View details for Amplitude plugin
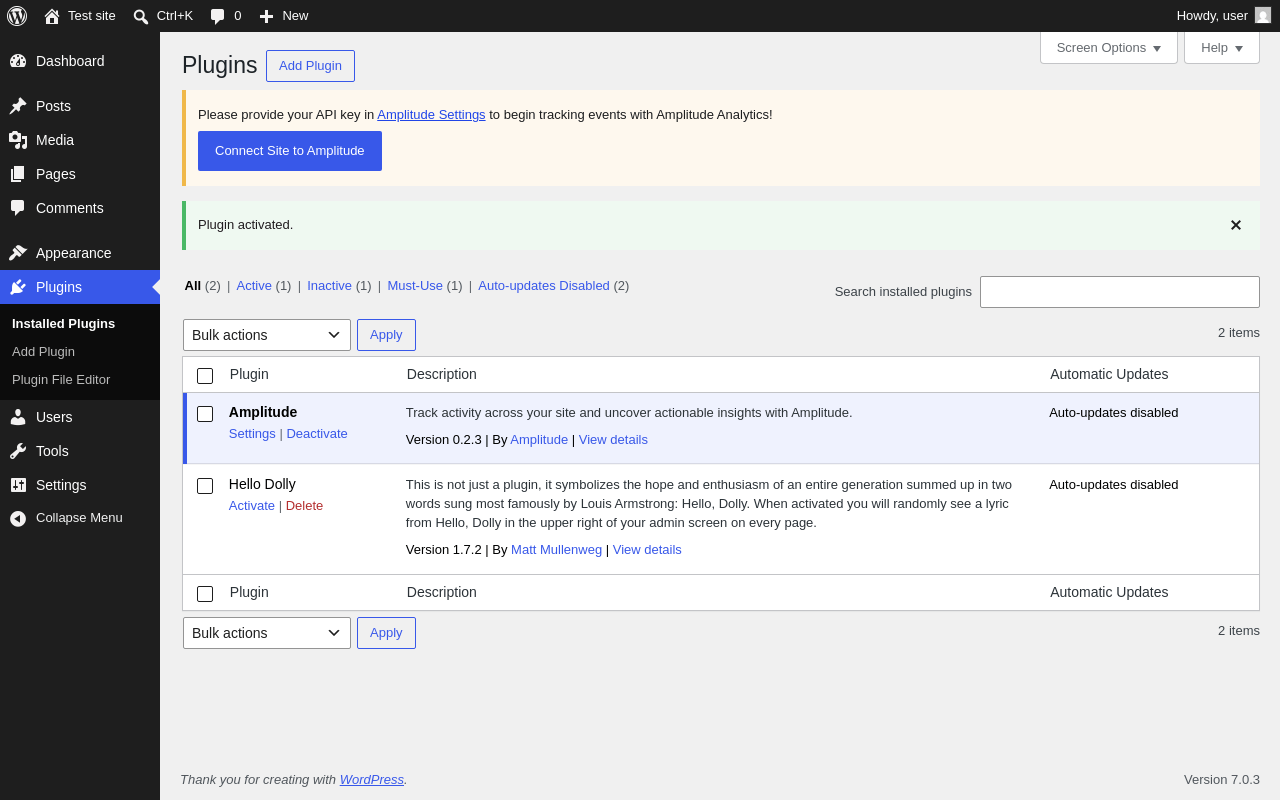 point(613,440)
